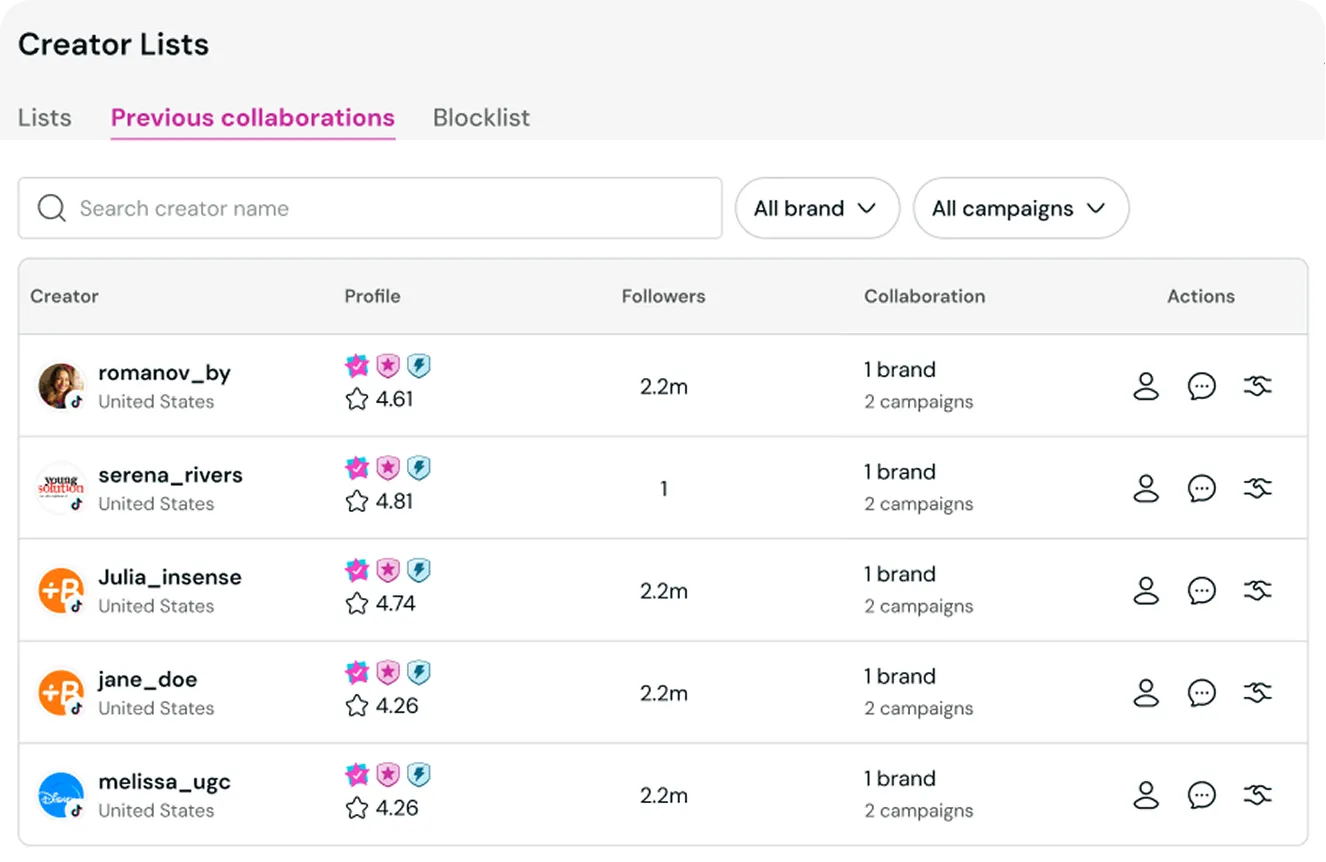Click Creator column header
Screen dimensions: 1326x862
(64, 296)
